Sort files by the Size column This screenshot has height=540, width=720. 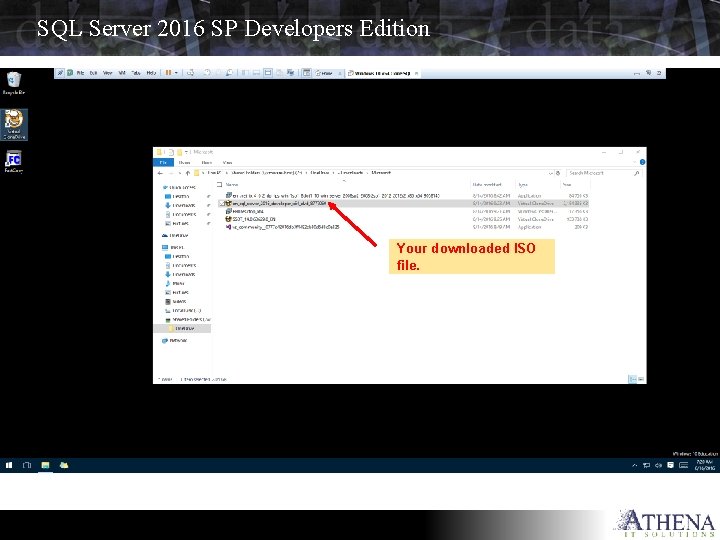coord(568,185)
